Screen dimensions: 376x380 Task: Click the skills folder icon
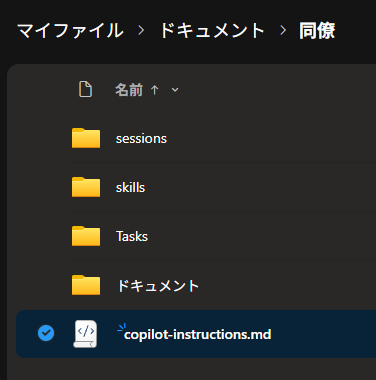pos(86,187)
